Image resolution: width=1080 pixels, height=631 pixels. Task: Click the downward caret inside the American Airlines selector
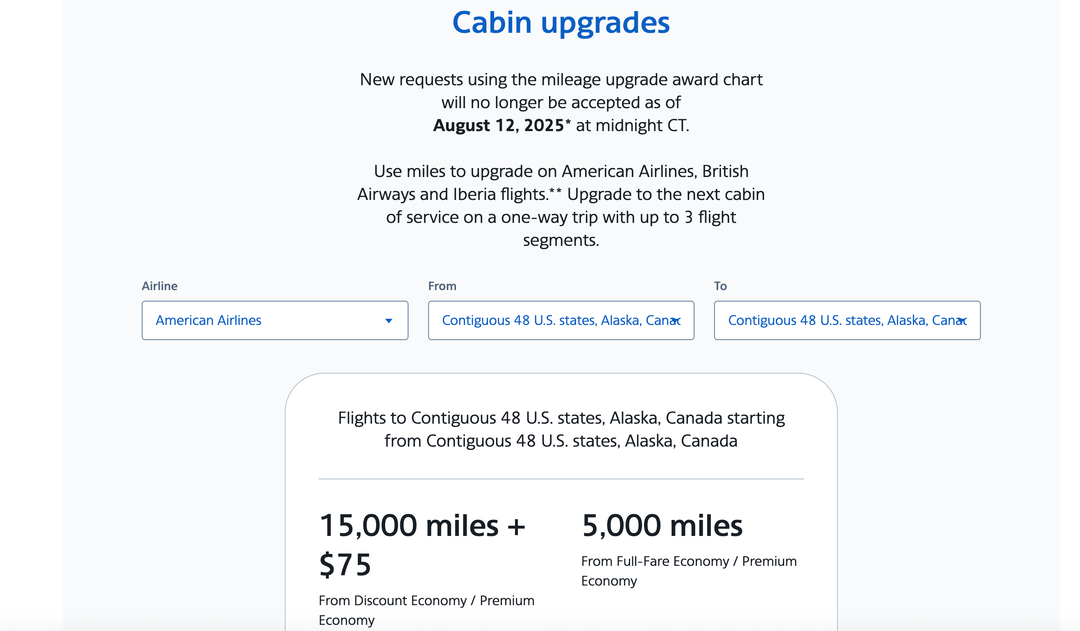point(389,320)
